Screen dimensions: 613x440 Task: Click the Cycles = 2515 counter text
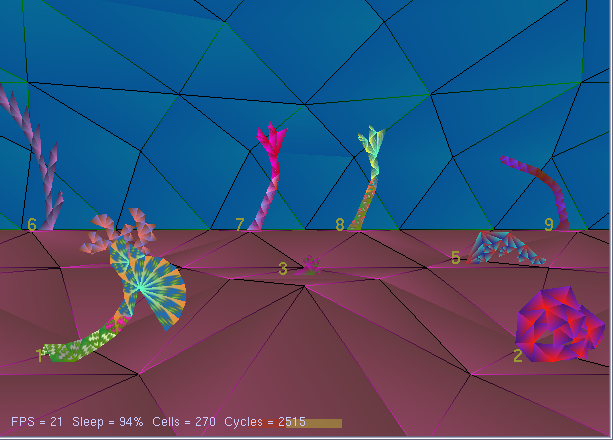265,423
